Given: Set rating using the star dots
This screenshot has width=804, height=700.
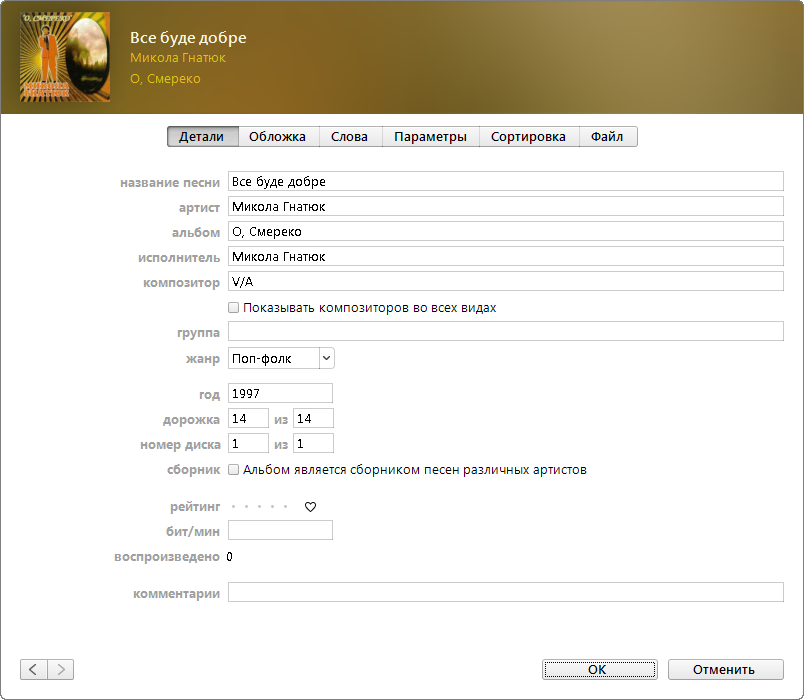Looking at the screenshot, I should click(259, 507).
